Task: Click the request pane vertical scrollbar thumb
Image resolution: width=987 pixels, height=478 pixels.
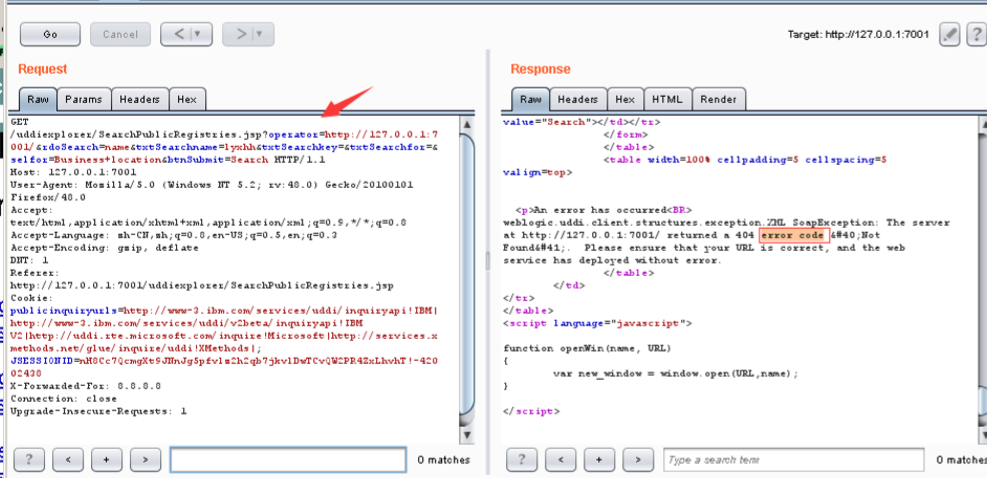Action: coord(467,275)
